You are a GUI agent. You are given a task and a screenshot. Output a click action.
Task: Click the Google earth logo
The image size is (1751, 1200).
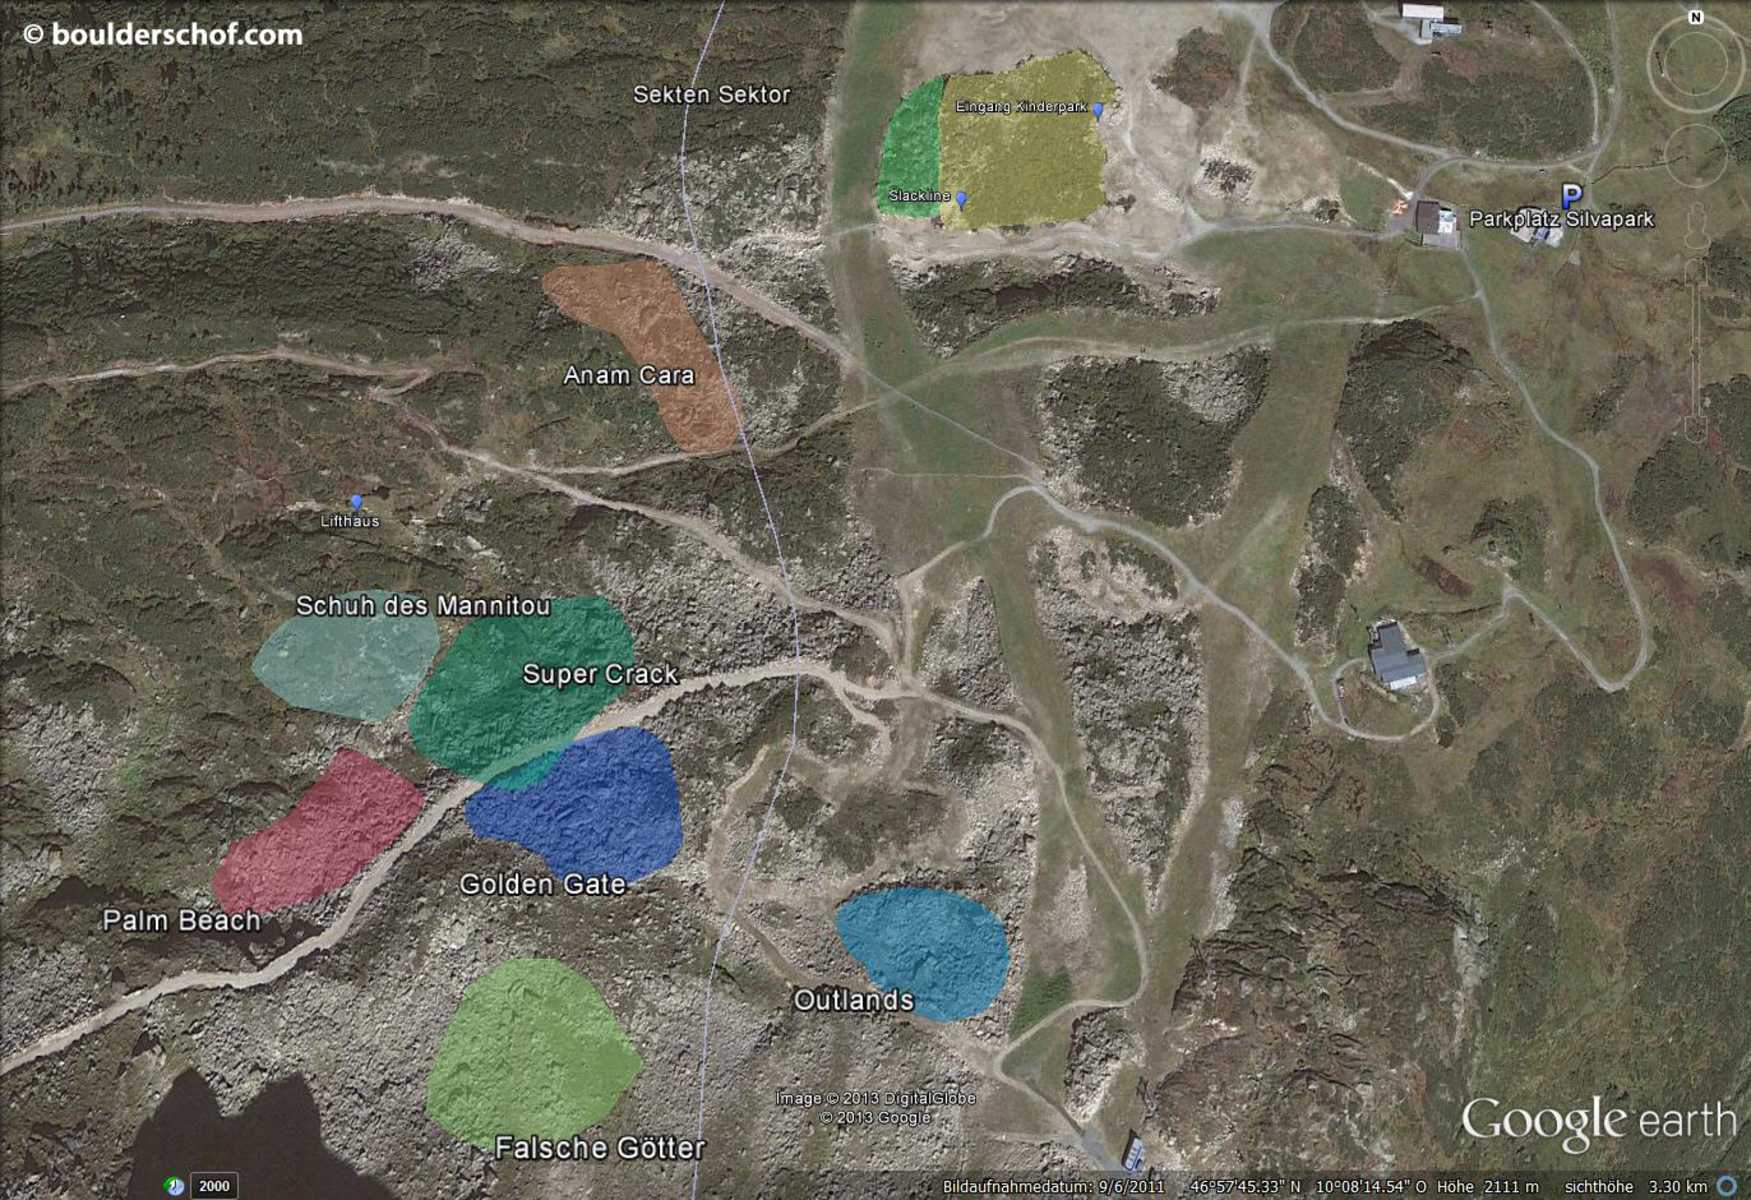(x=1597, y=1121)
